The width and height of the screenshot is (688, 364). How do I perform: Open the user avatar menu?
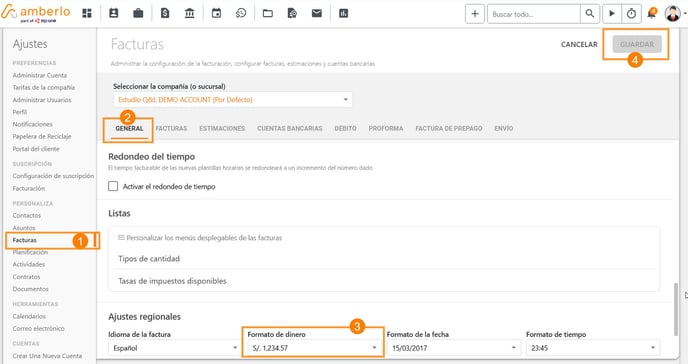point(673,14)
